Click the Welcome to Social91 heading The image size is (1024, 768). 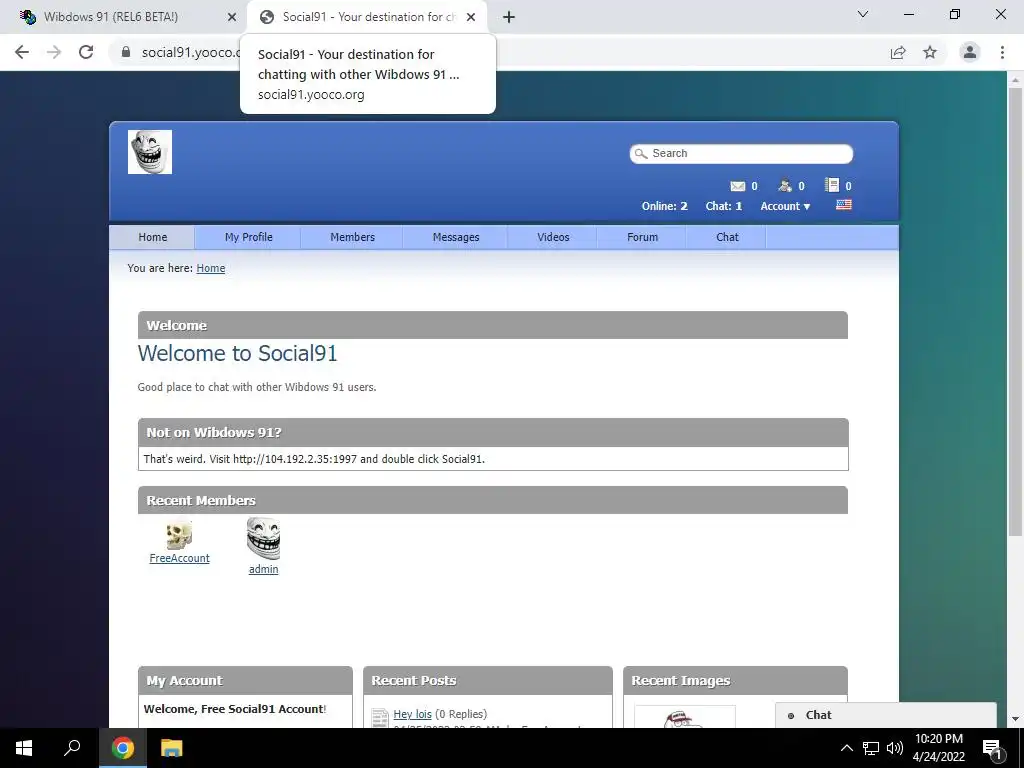238,353
